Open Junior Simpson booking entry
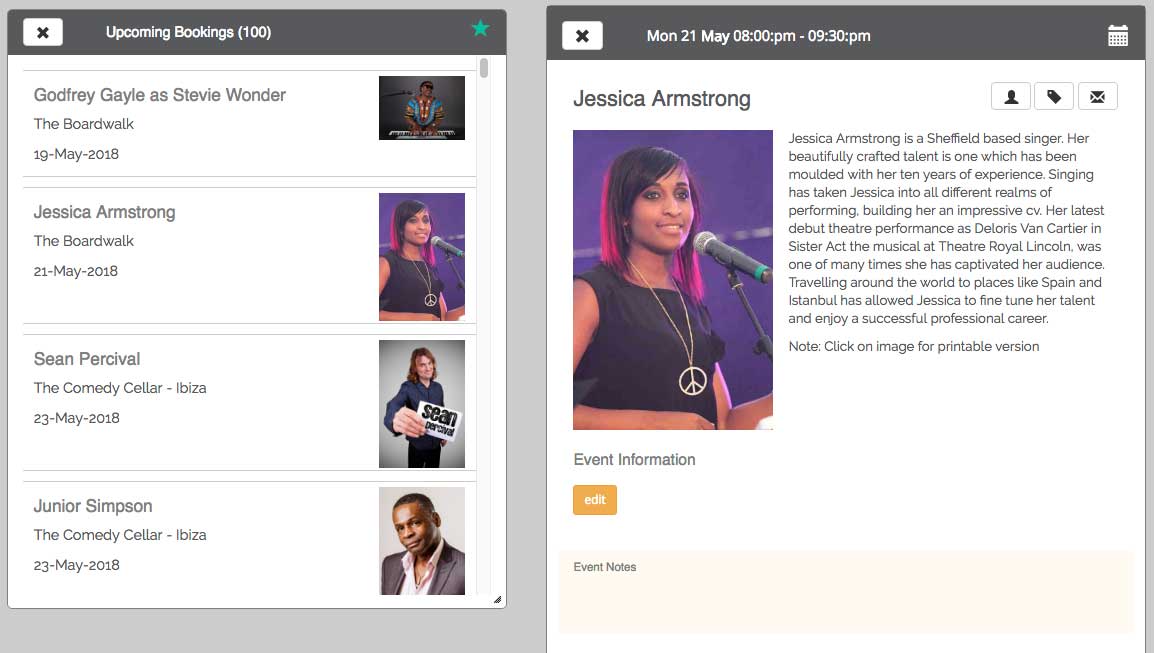The height and width of the screenshot is (653, 1154). (249, 538)
